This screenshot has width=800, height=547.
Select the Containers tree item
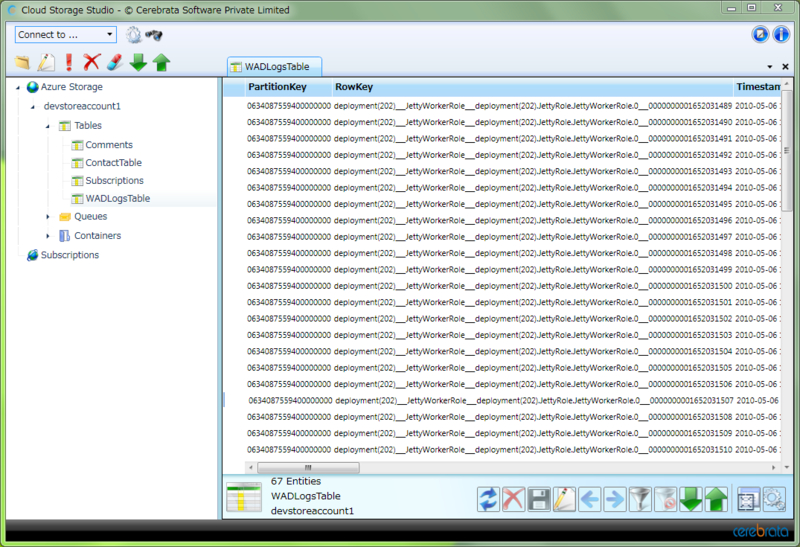[x=97, y=236]
